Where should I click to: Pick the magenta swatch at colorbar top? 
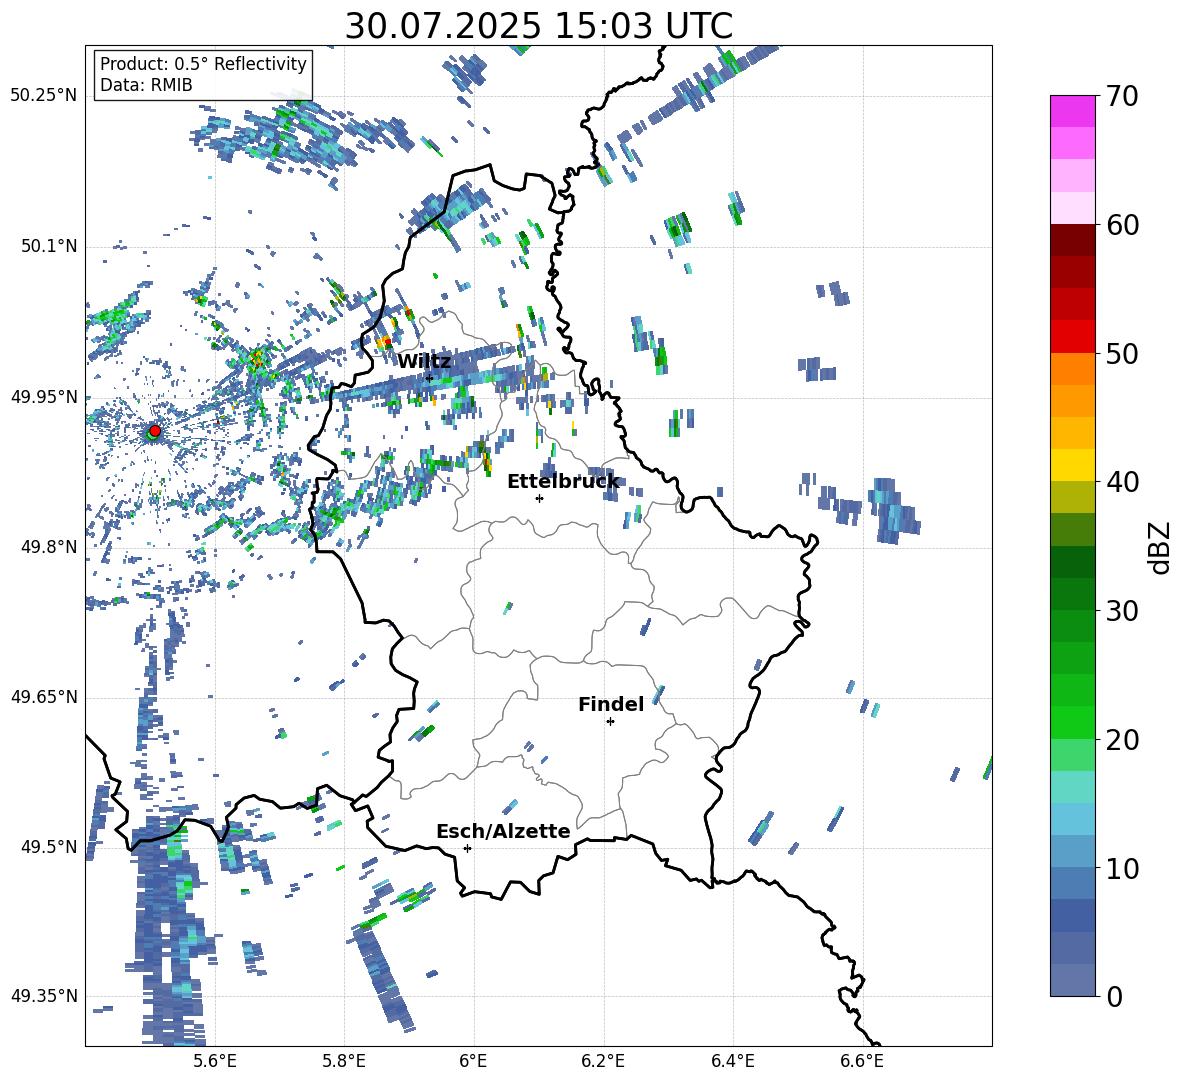coord(1072,111)
